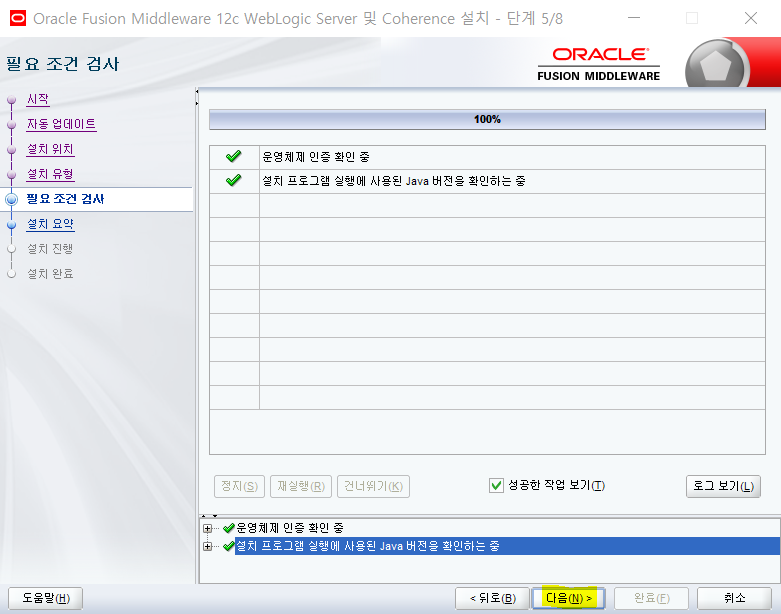Expand the highlighted Java 버전 tree node
781x614 pixels.
(x=208, y=546)
